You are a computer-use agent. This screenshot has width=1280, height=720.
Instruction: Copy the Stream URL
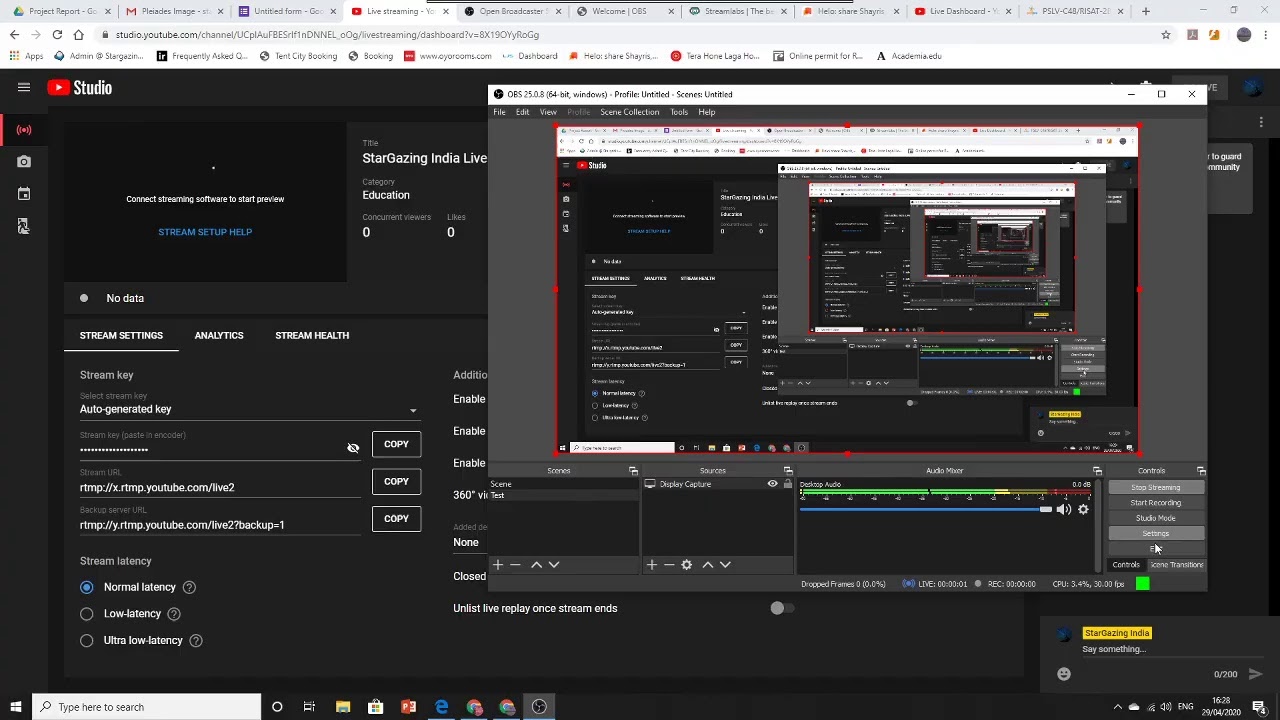click(x=396, y=481)
